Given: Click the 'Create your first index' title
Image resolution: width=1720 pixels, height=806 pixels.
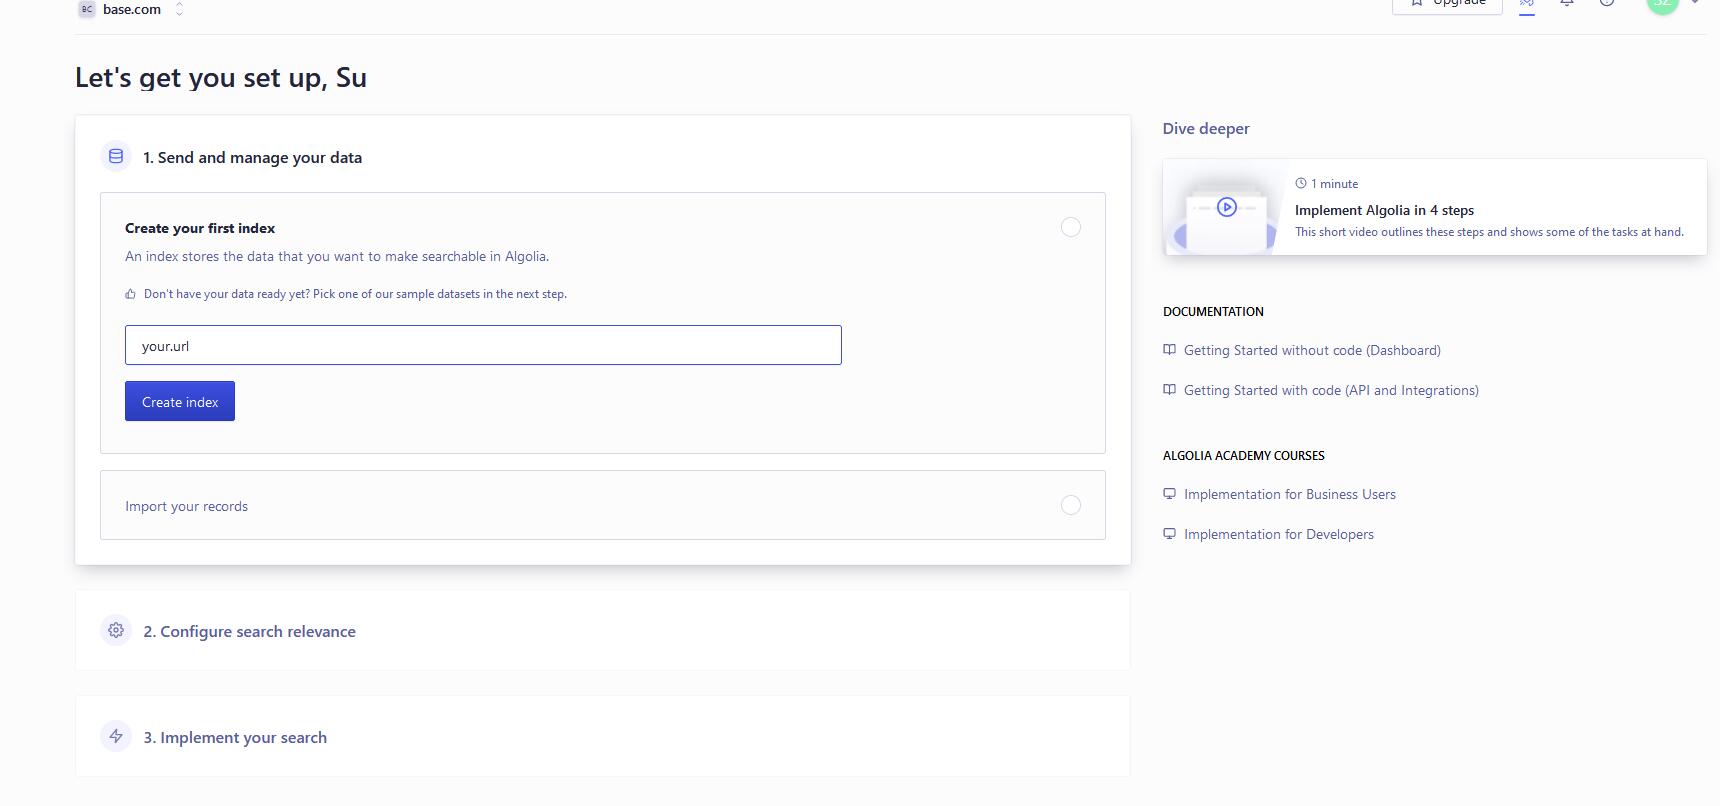Looking at the screenshot, I should [x=200, y=228].
